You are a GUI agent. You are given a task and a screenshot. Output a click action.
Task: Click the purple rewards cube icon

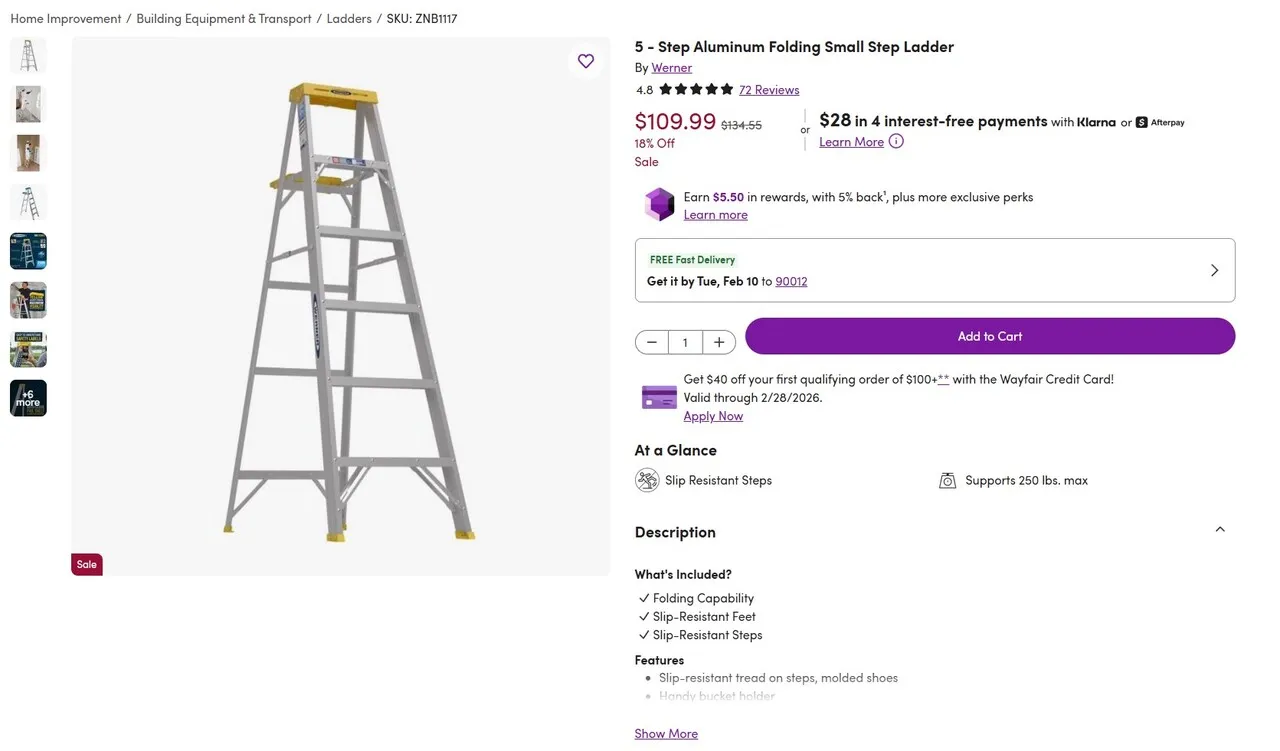659,204
